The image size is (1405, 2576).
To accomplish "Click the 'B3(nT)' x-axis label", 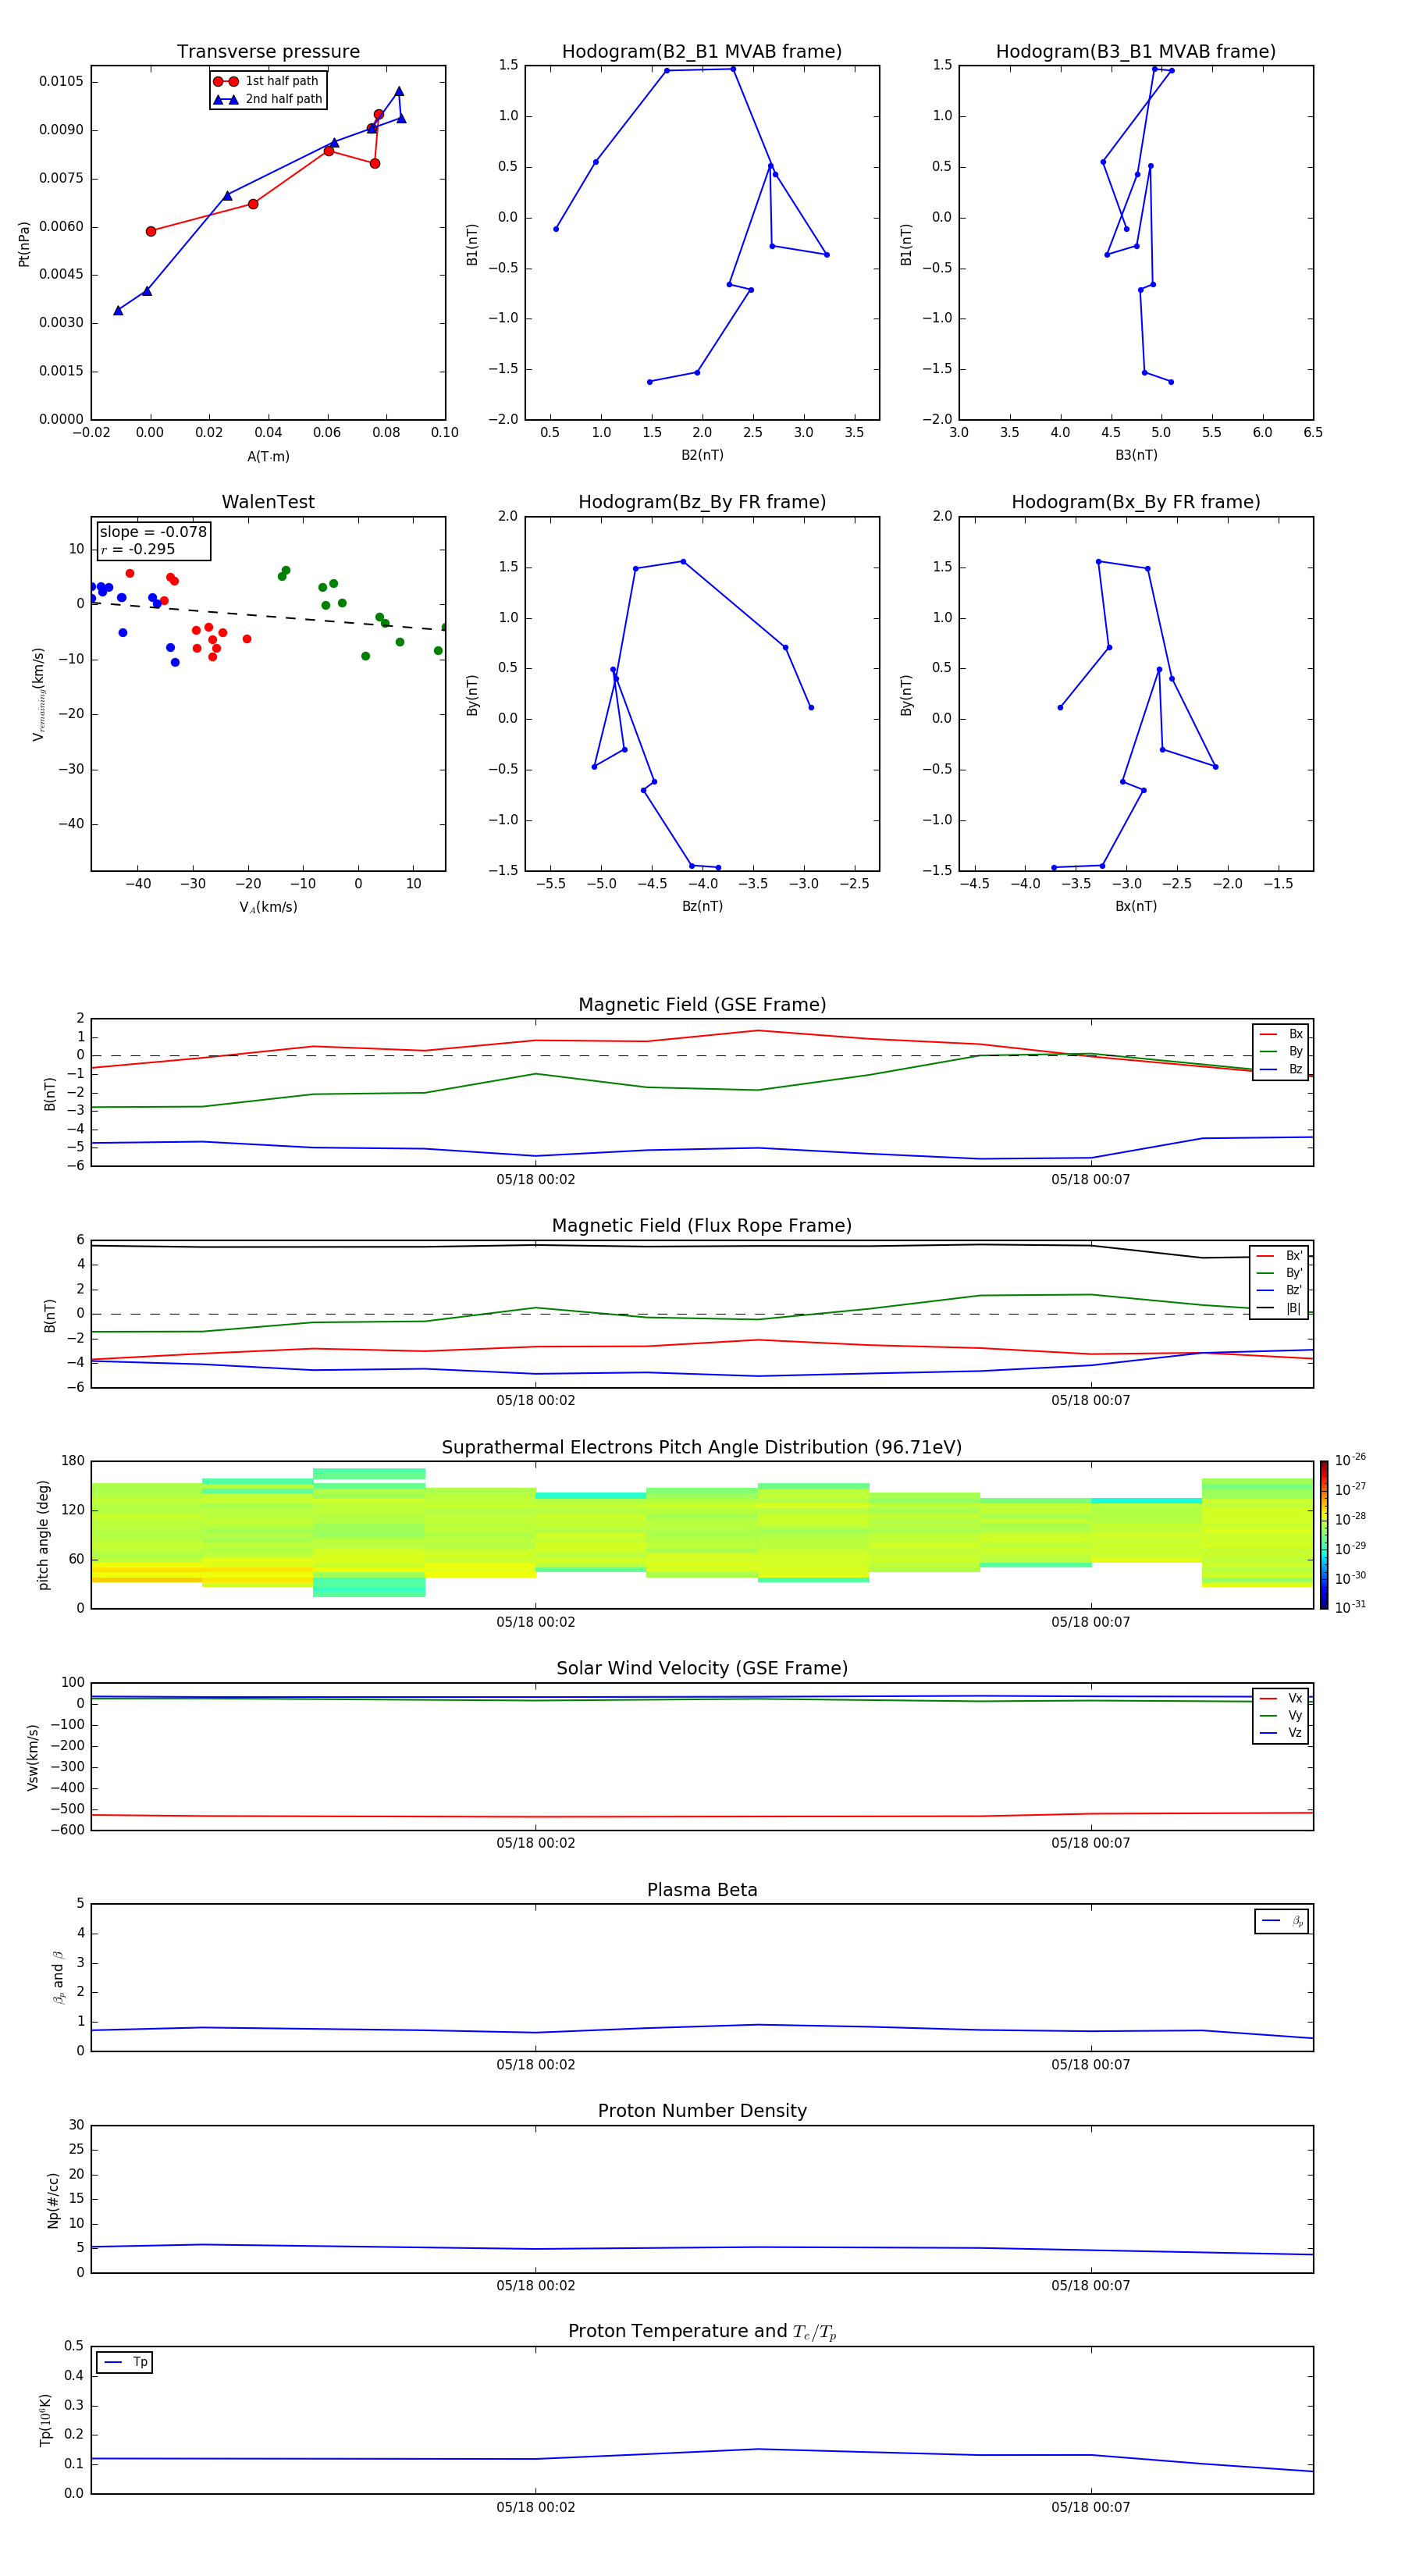I will point(1136,455).
